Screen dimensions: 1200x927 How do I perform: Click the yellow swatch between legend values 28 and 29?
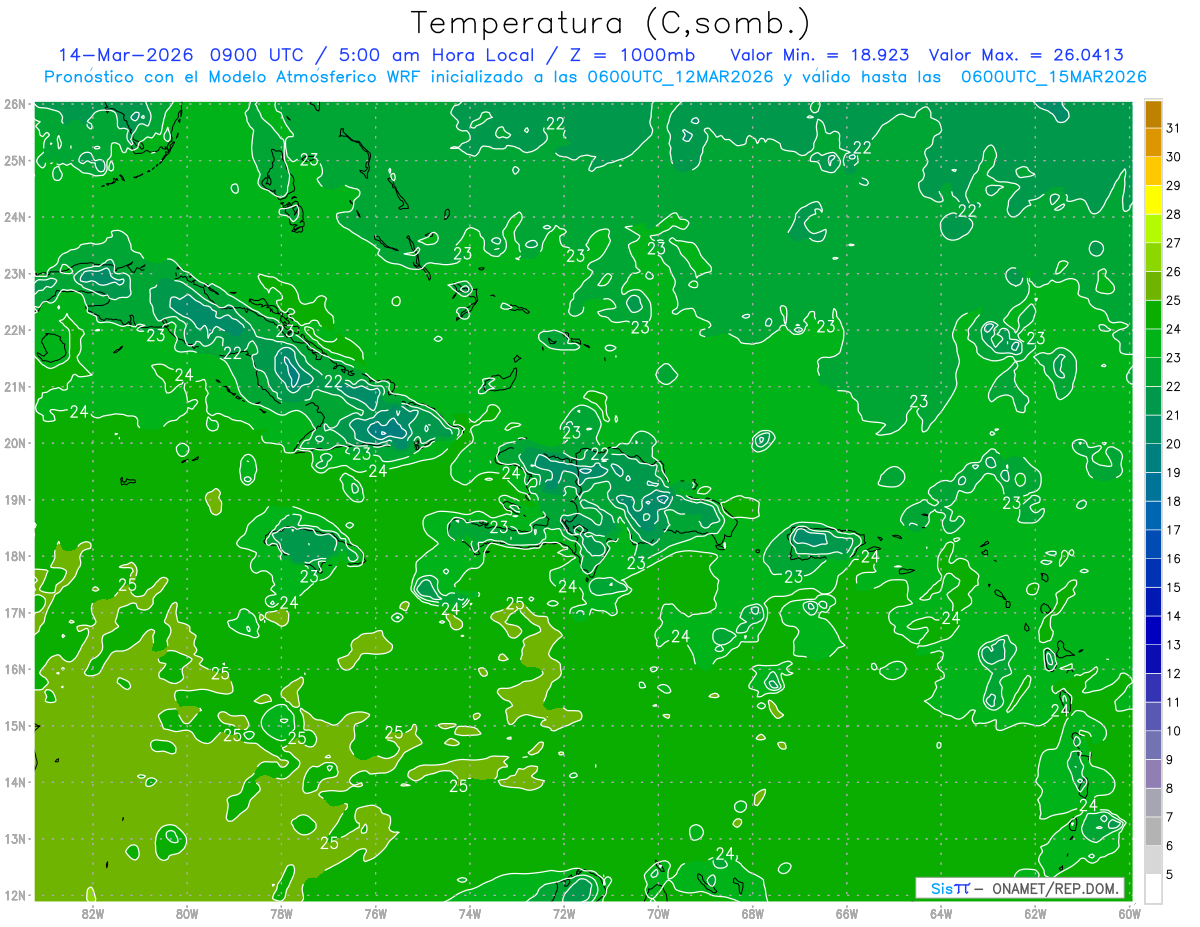click(x=1153, y=200)
